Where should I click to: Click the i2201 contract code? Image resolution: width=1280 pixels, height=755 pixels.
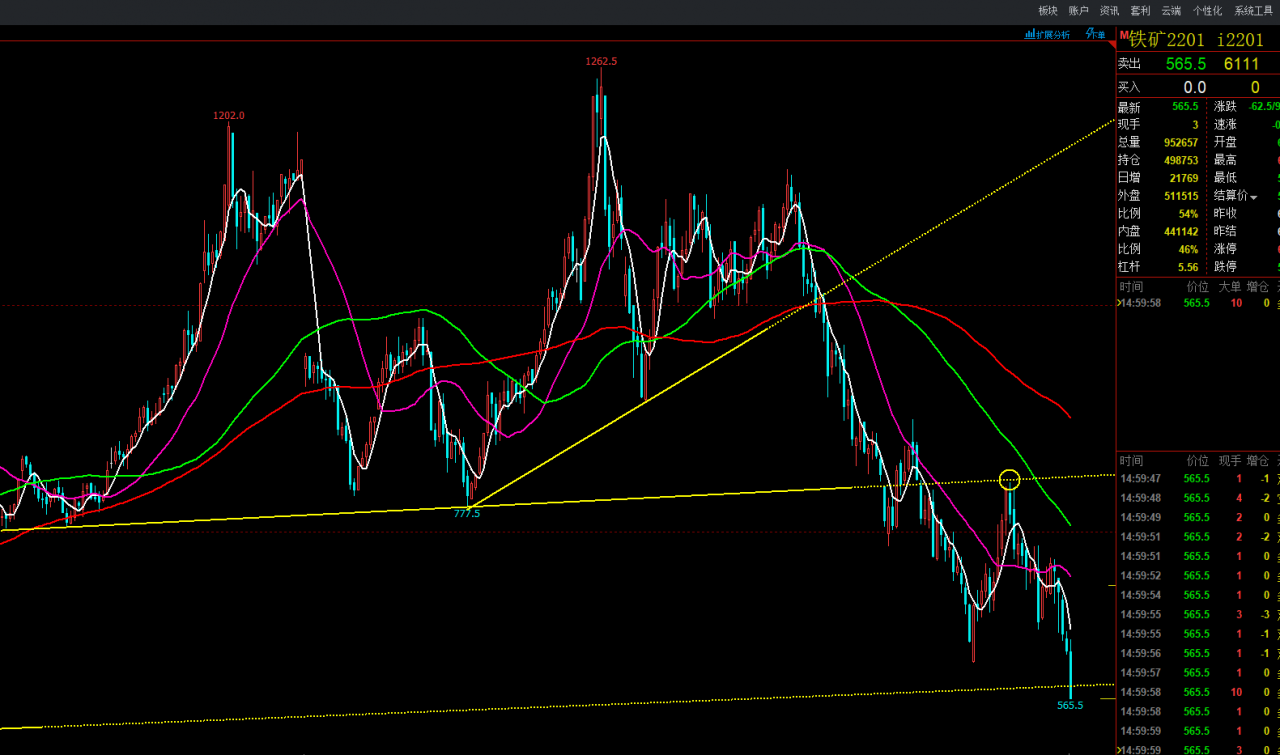coord(1240,40)
